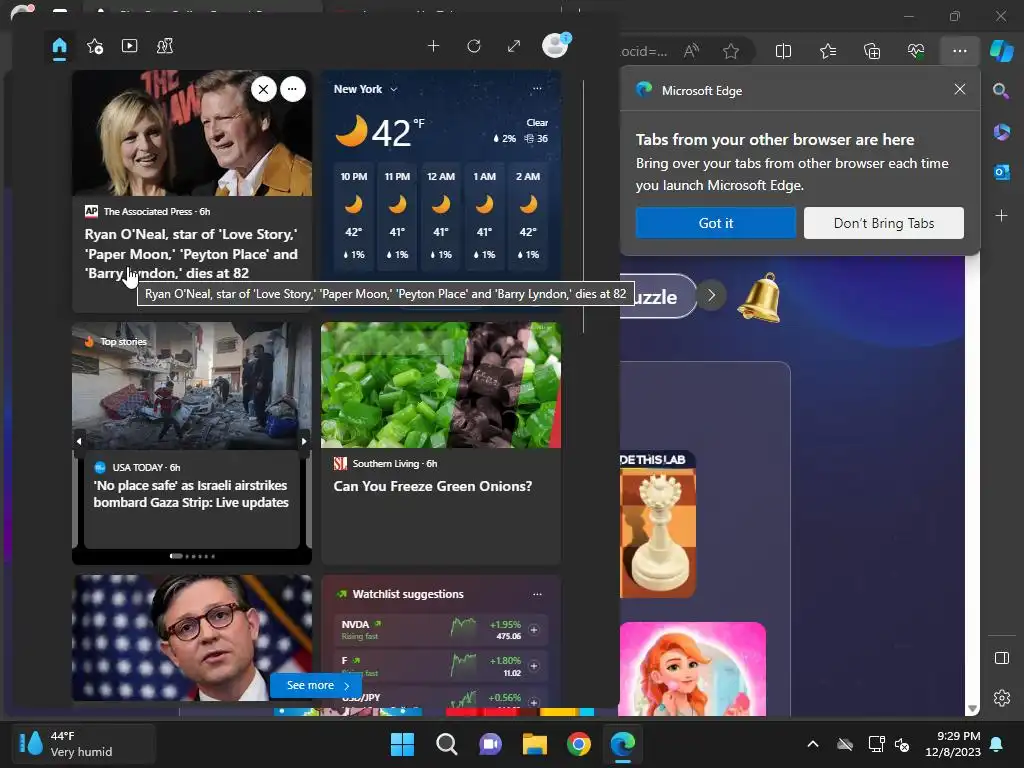Click Don't Bring Tabs button

tap(884, 223)
